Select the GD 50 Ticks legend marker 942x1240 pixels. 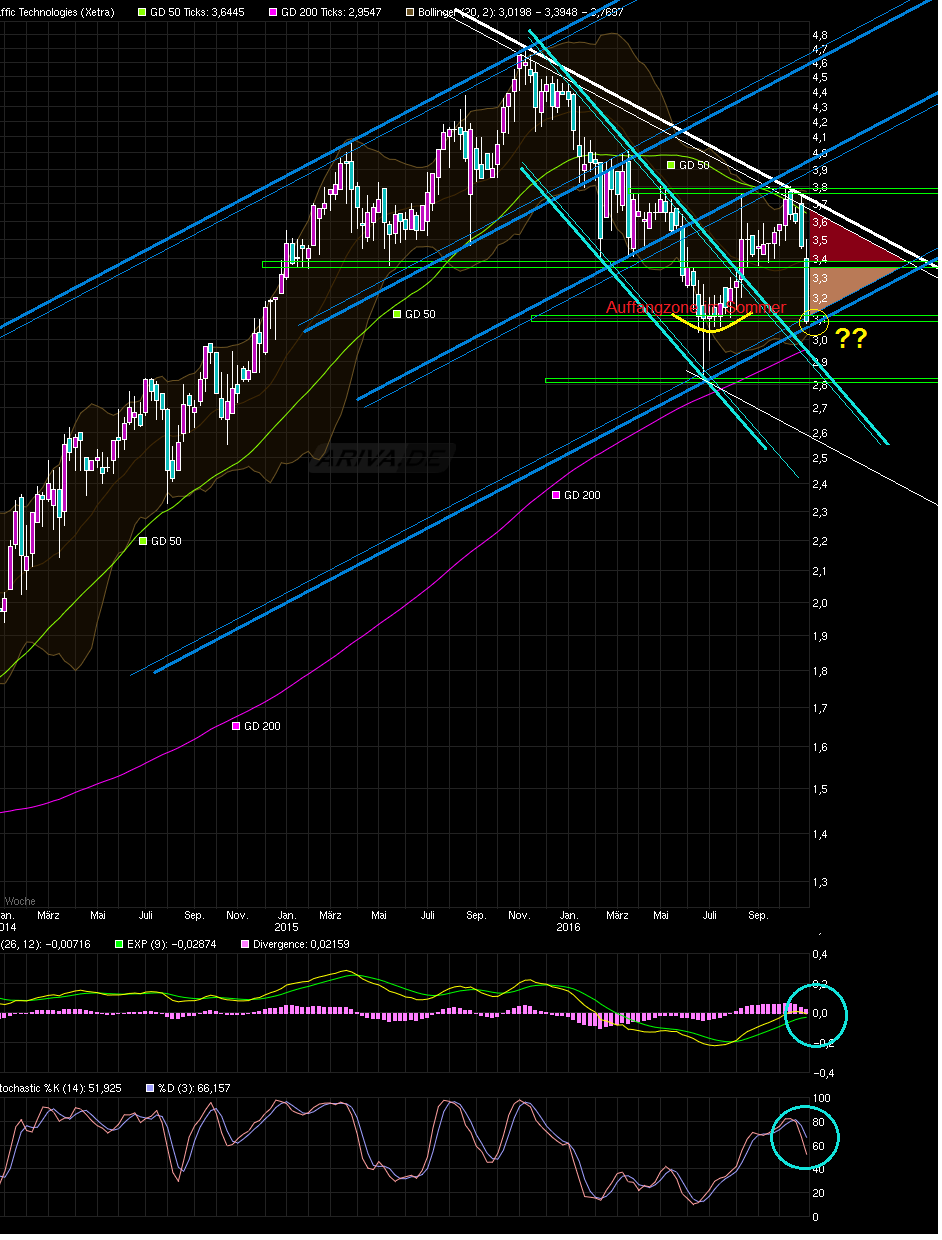coord(143,12)
